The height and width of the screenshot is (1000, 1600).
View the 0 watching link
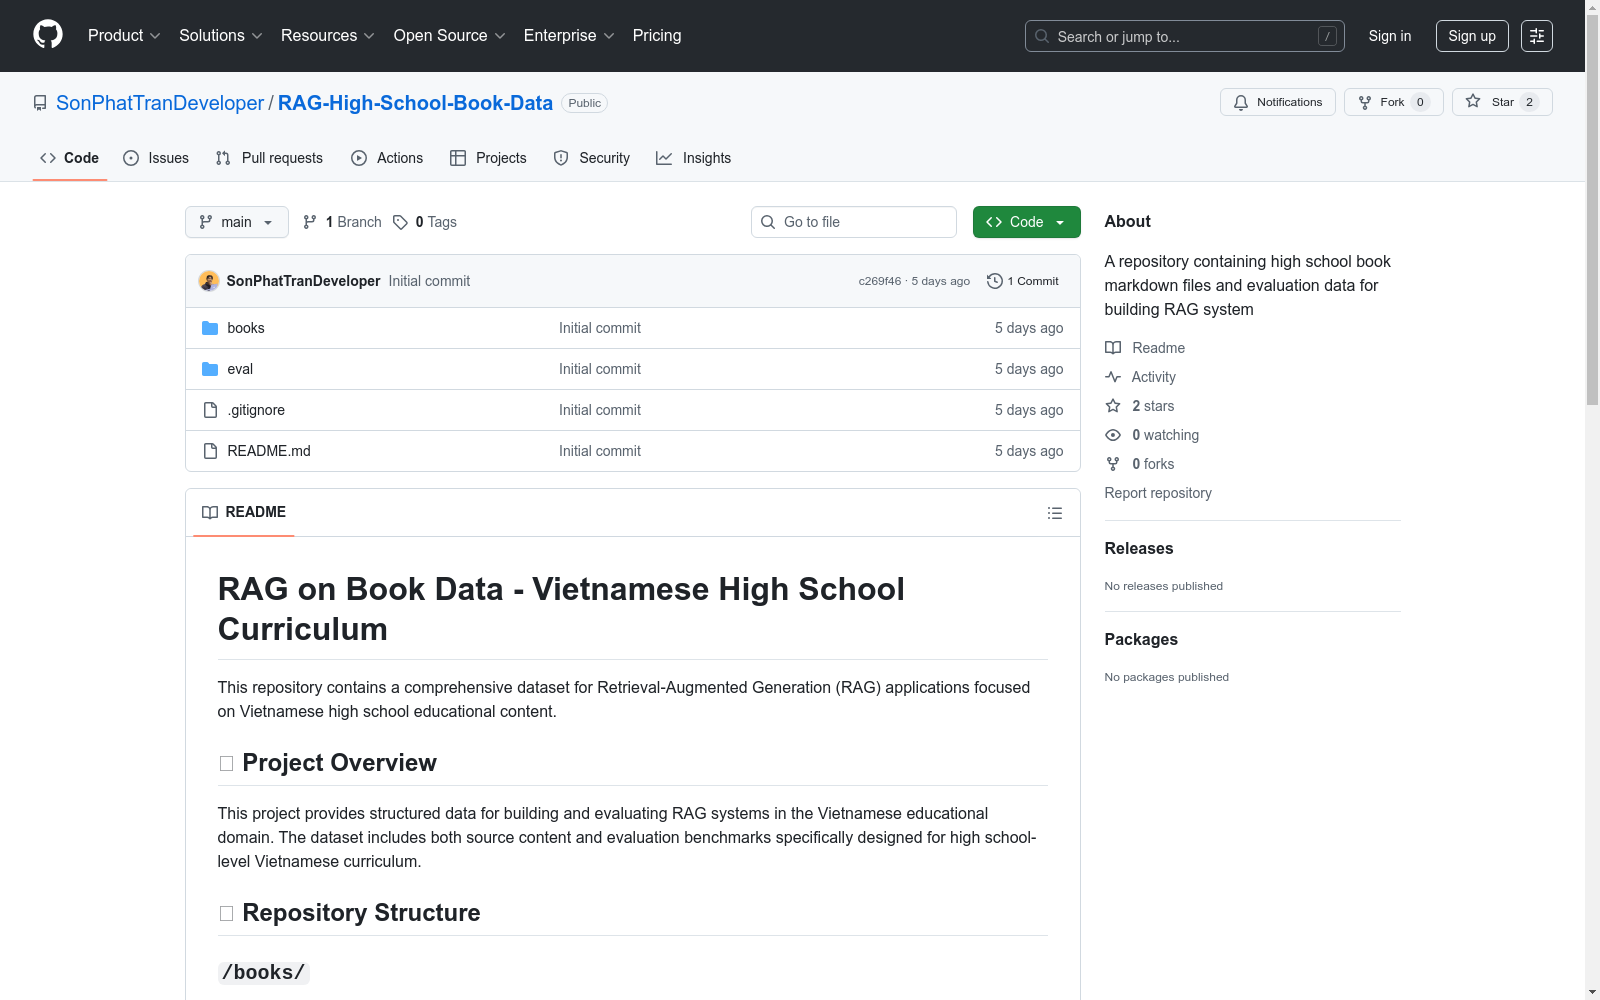pyautogui.click(x=1152, y=435)
